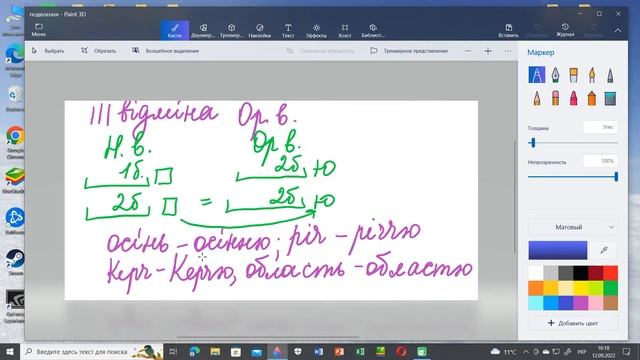
Task: Click the Непрозрачность opacity slider handle
Action: (x=616, y=176)
